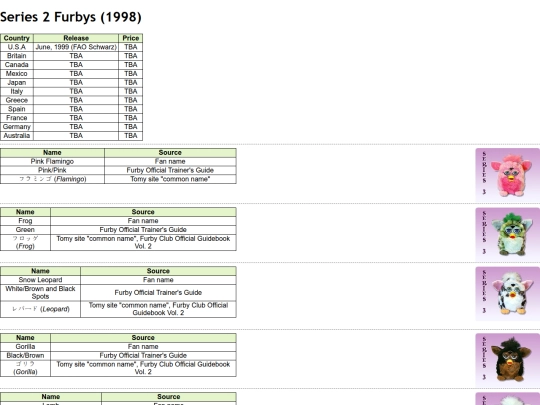Click the 'Italy' table cell
The width and height of the screenshot is (540, 405).
(17, 91)
